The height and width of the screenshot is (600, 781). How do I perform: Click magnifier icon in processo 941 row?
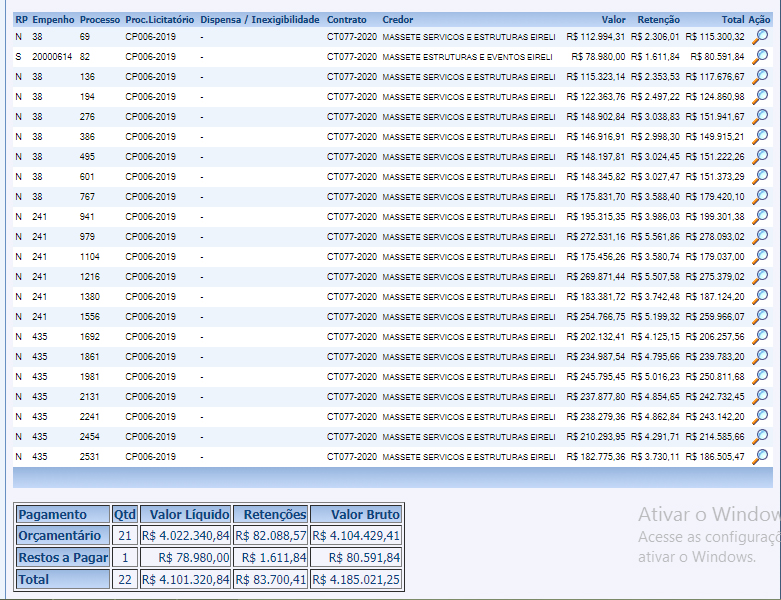click(760, 217)
